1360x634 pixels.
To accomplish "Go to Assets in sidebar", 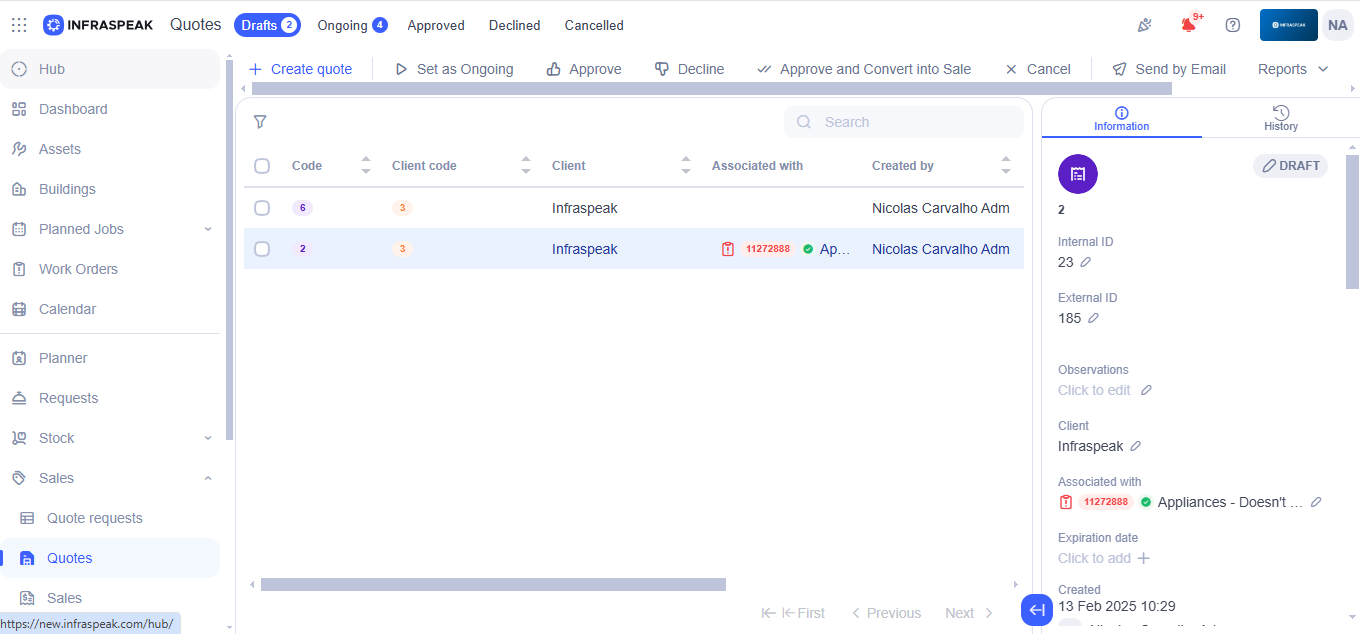I will coord(110,149).
